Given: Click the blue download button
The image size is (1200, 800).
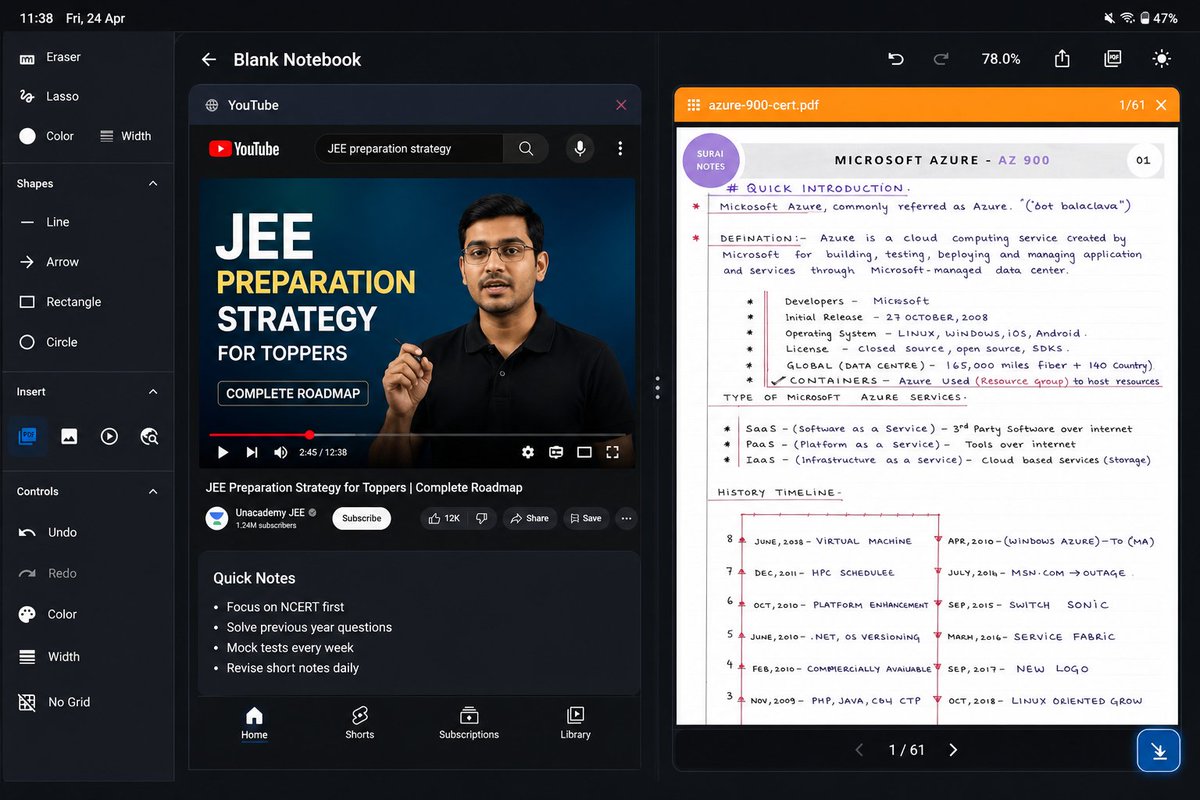Looking at the screenshot, I should pos(1159,751).
